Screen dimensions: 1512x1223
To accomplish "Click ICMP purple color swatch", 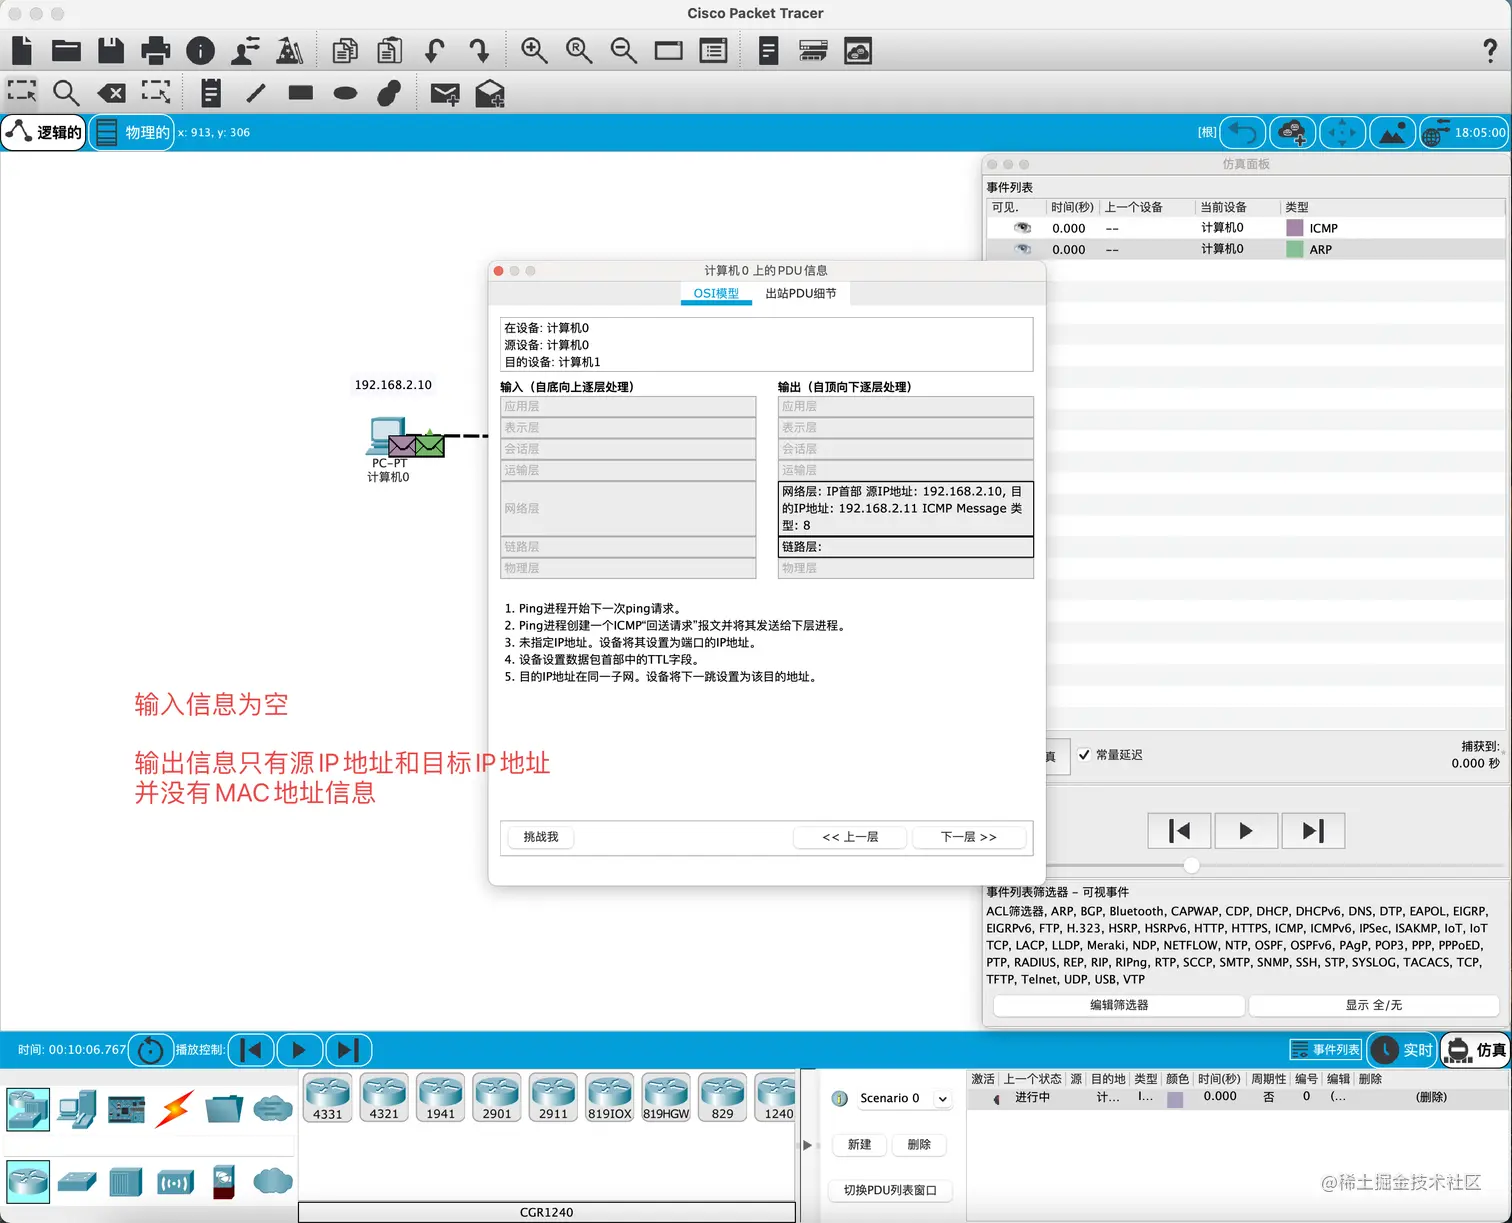I will click(1295, 228).
